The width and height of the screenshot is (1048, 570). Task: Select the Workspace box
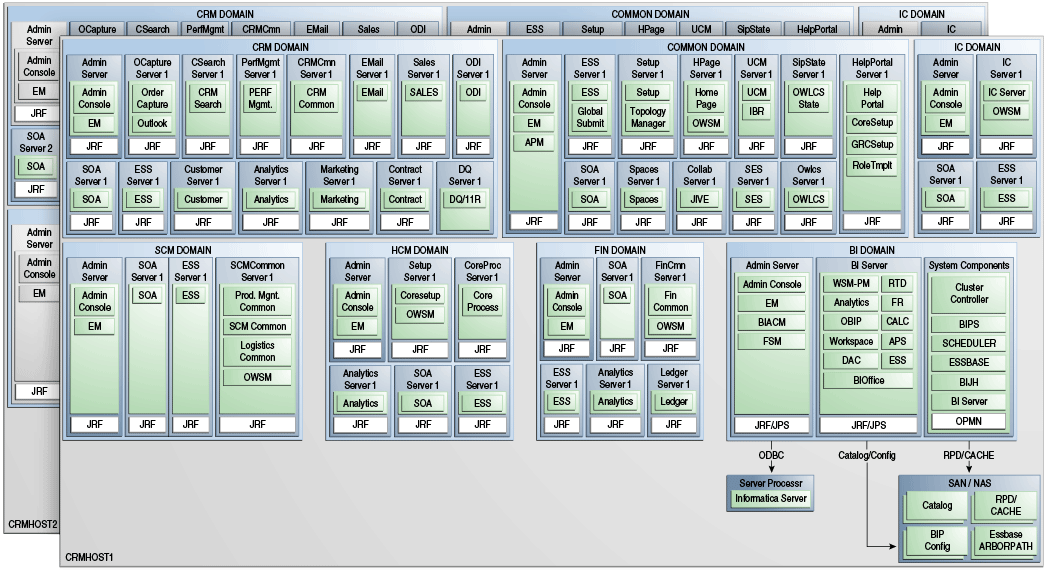(852, 341)
